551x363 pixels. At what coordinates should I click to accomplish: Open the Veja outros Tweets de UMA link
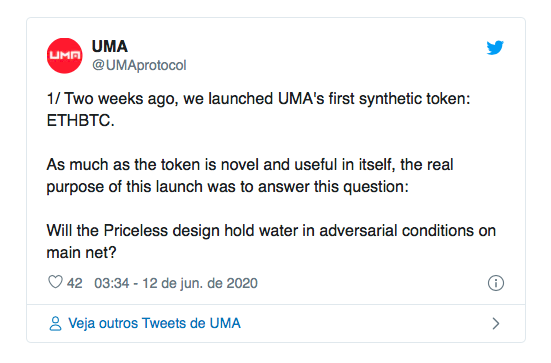pos(154,323)
